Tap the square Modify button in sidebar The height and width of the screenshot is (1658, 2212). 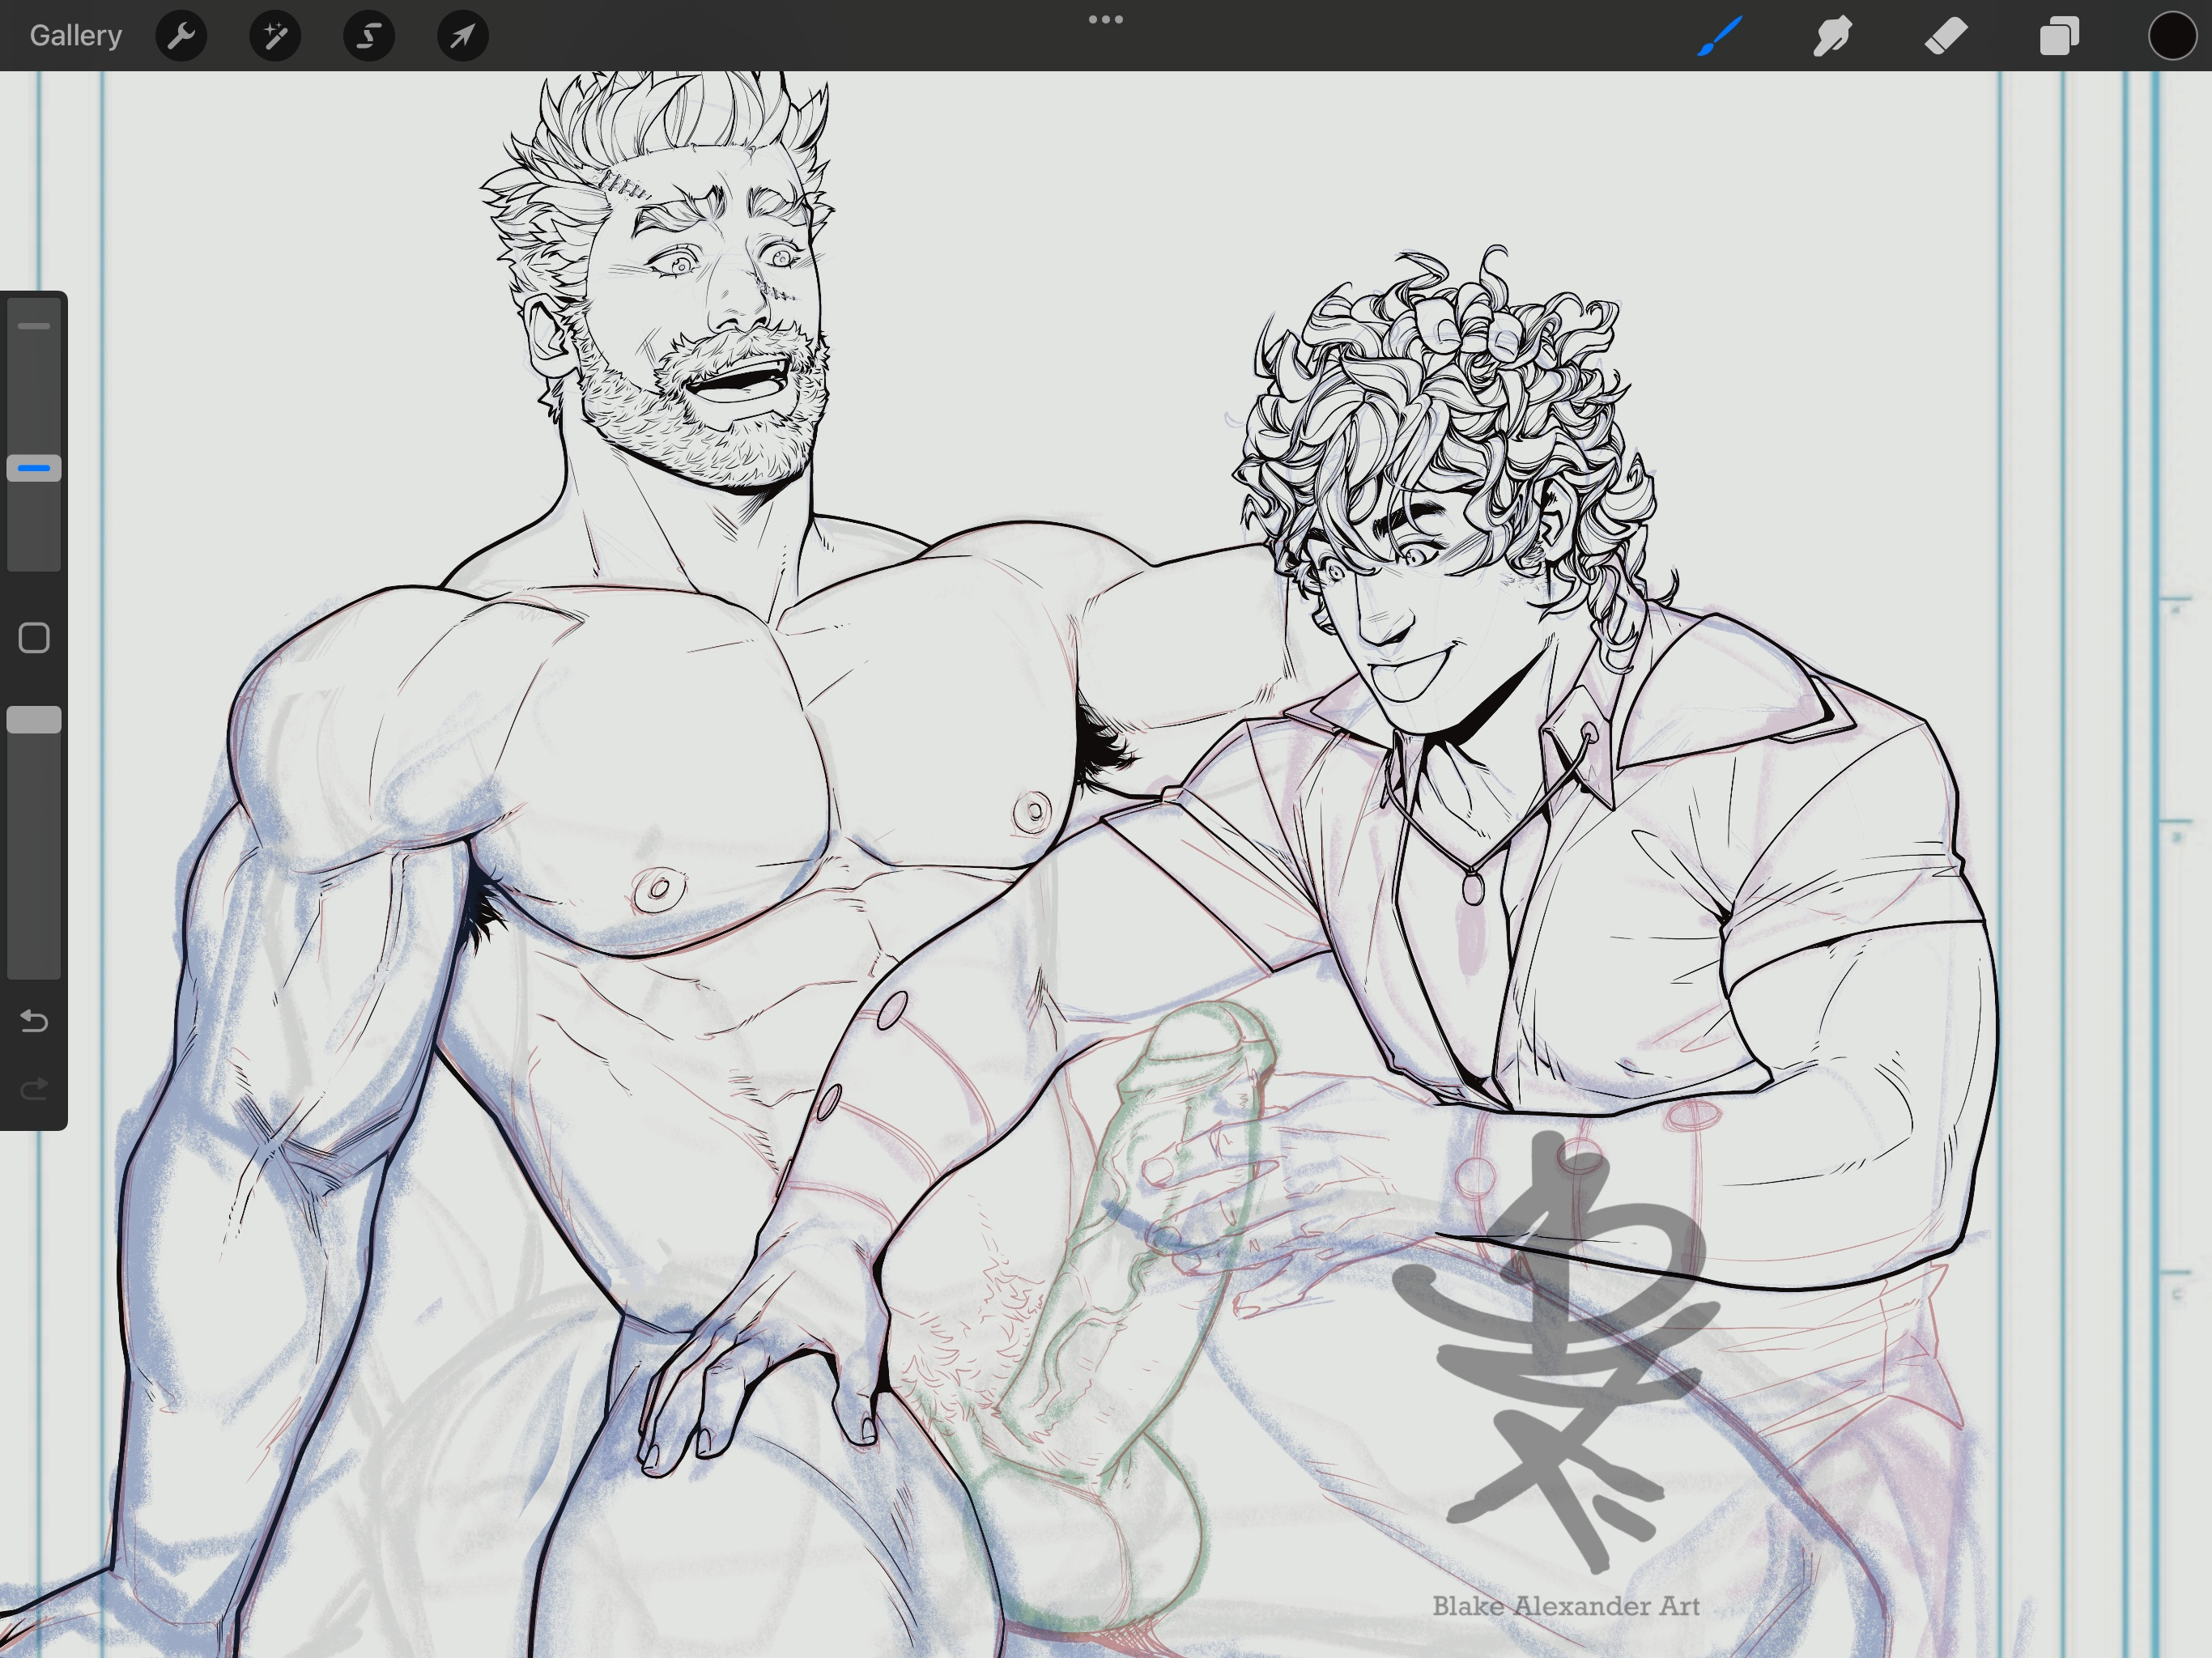(34, 638)
